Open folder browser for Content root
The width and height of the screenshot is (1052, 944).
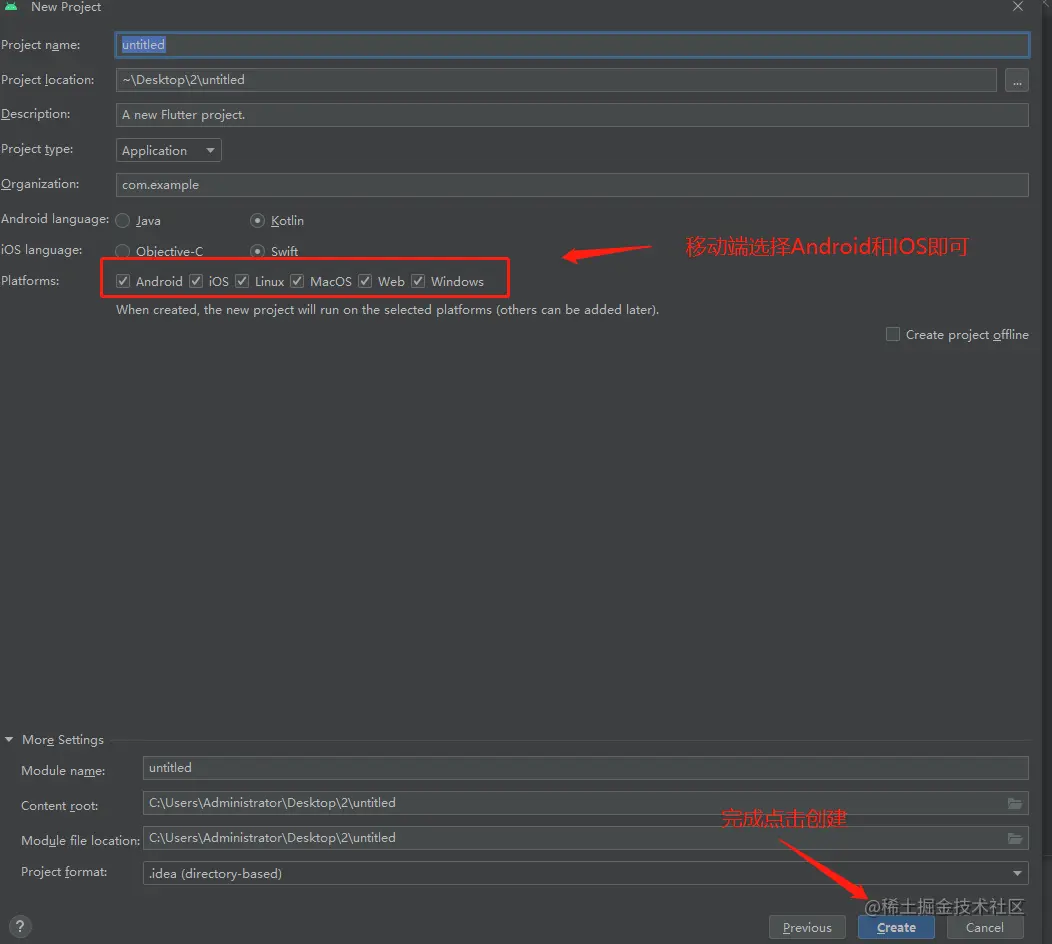coord(1015,803)
